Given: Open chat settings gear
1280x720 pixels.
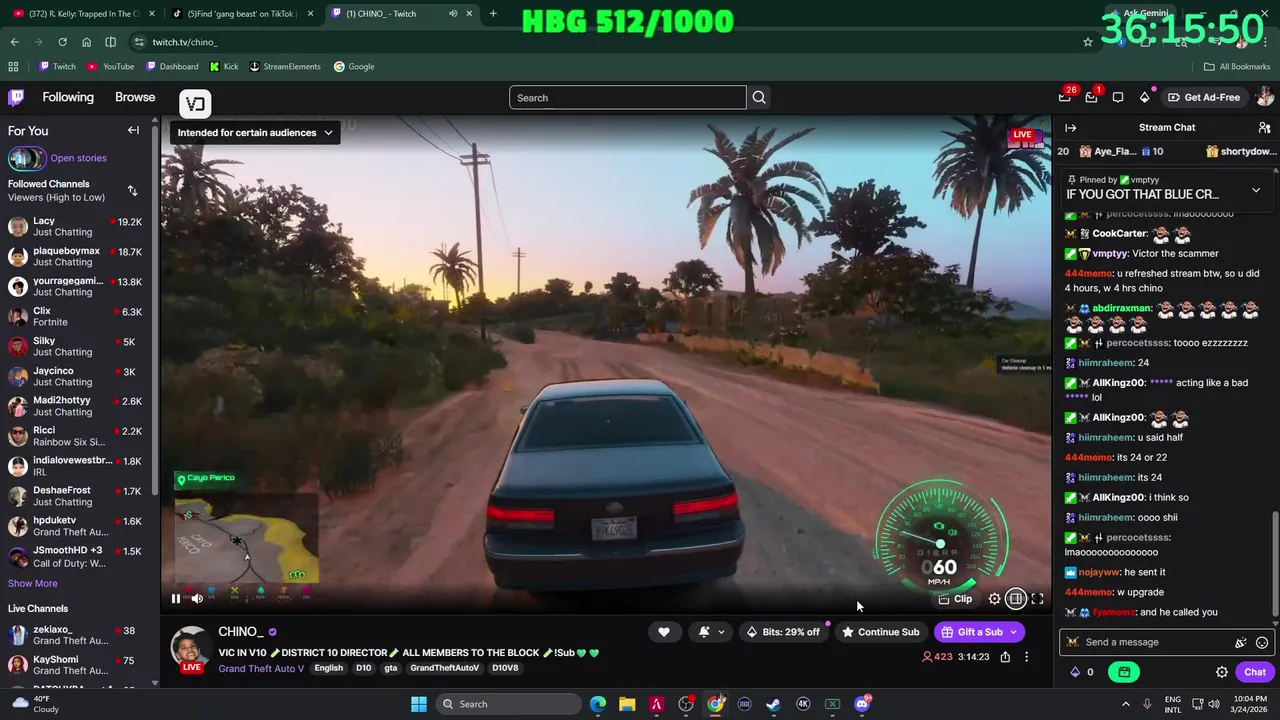Looking at the screenshot, I should pyautogui.click(x=1222, y=672).
